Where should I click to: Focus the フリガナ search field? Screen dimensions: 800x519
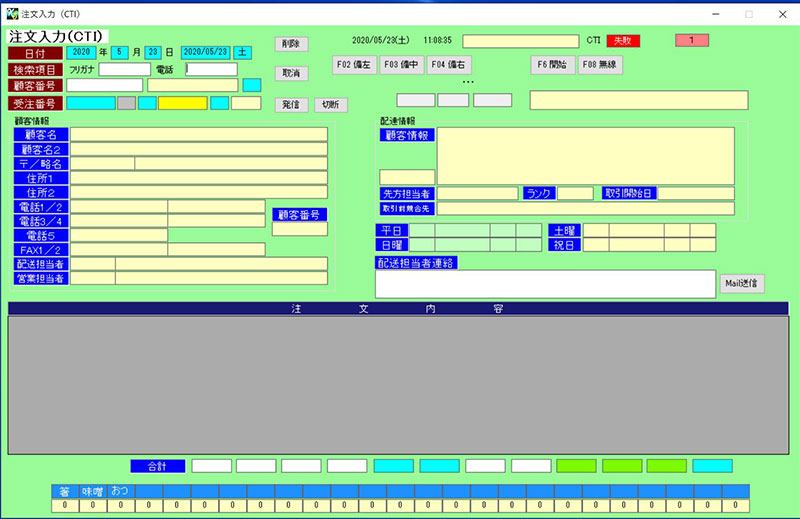click(x=124, y=70)
